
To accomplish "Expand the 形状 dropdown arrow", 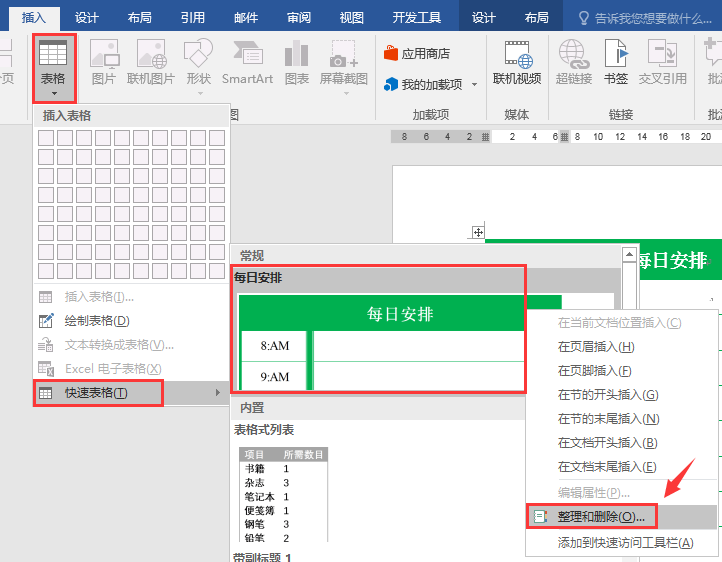I will (x=200, y=93).
